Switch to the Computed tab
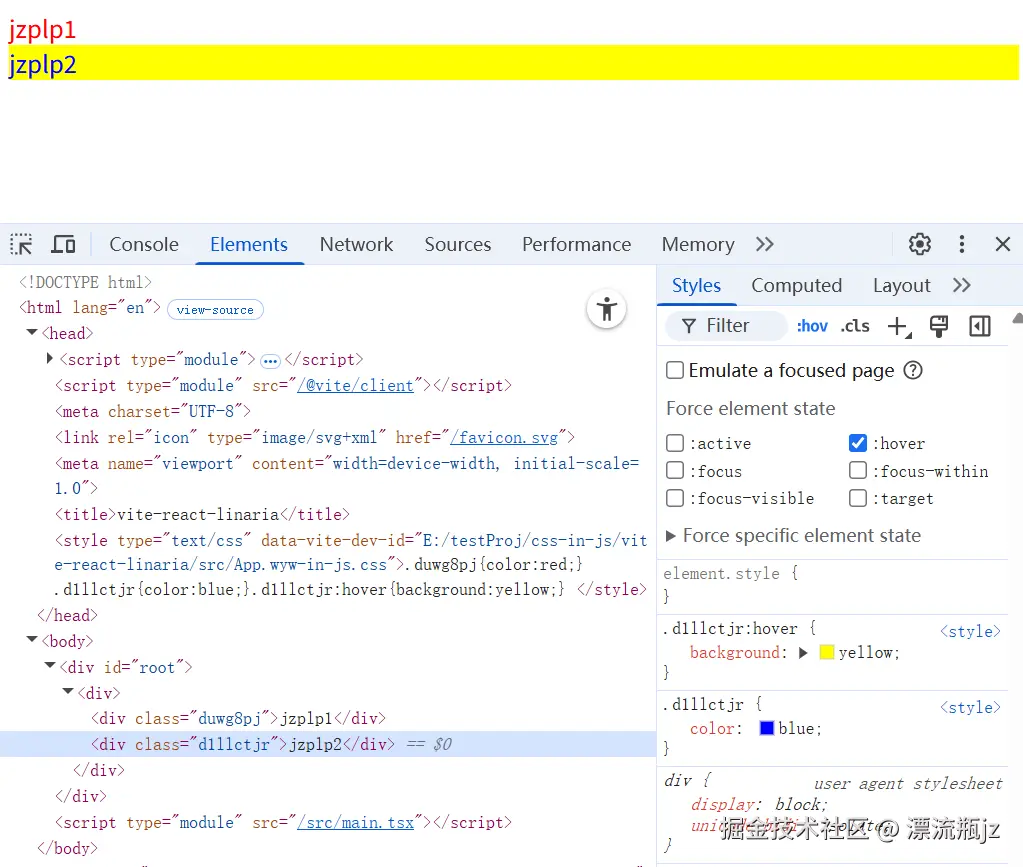 coord(796,285)
